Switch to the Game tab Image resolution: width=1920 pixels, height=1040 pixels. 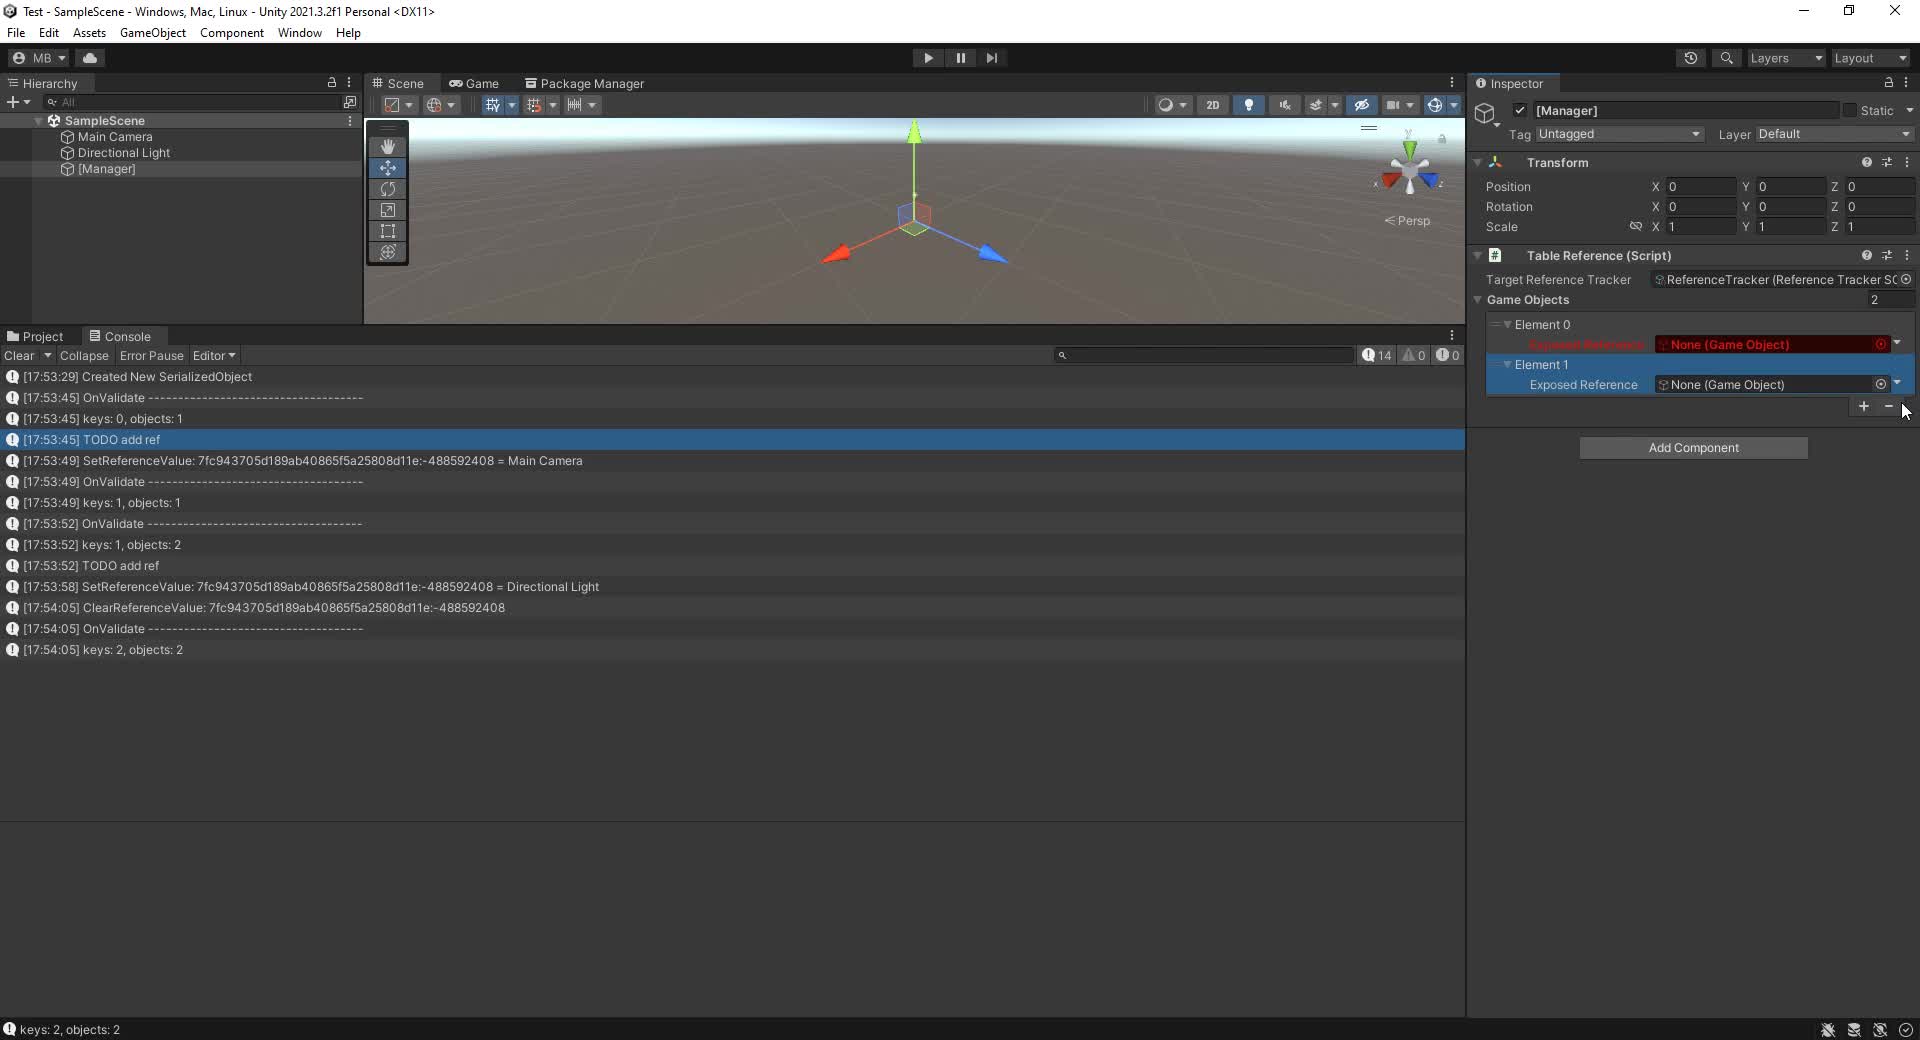coord(474,84)
